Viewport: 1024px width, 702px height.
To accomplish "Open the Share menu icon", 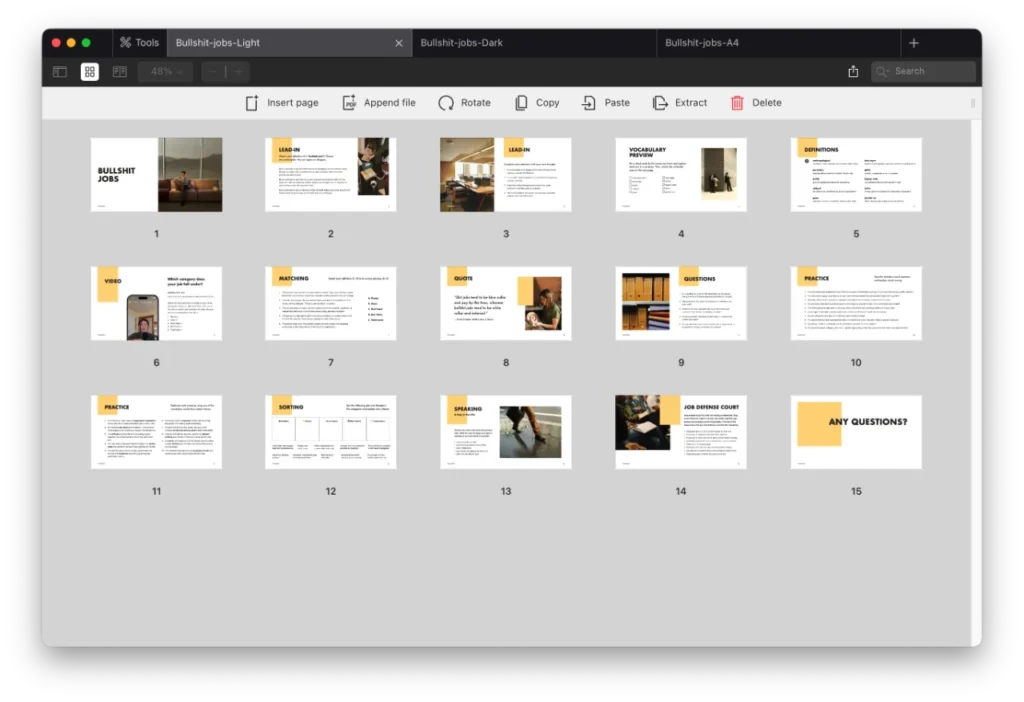I will 853,72.
